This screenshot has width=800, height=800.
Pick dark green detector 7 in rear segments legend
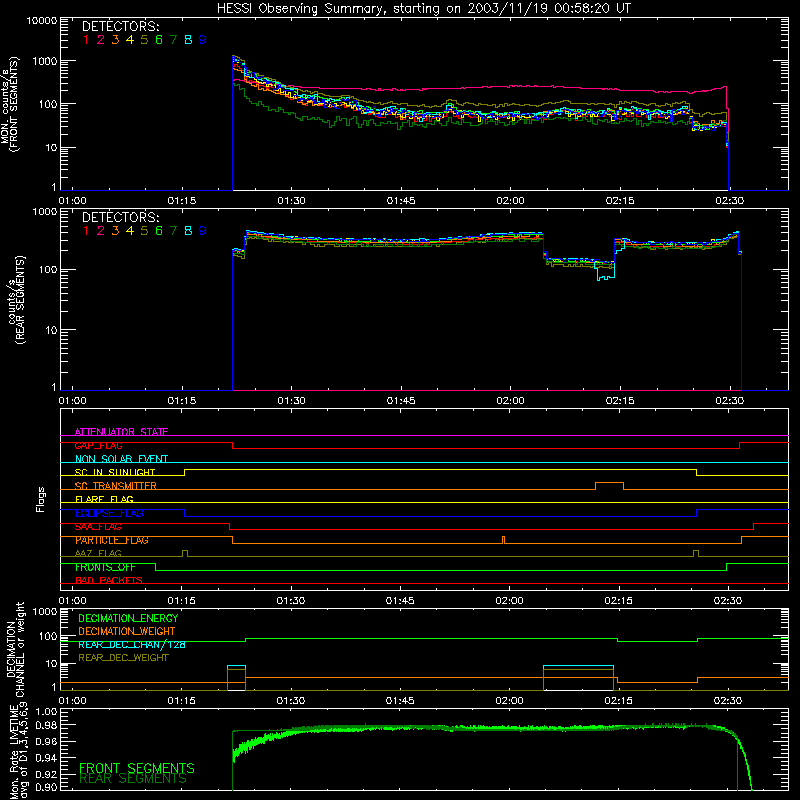(x=173, y=231)
